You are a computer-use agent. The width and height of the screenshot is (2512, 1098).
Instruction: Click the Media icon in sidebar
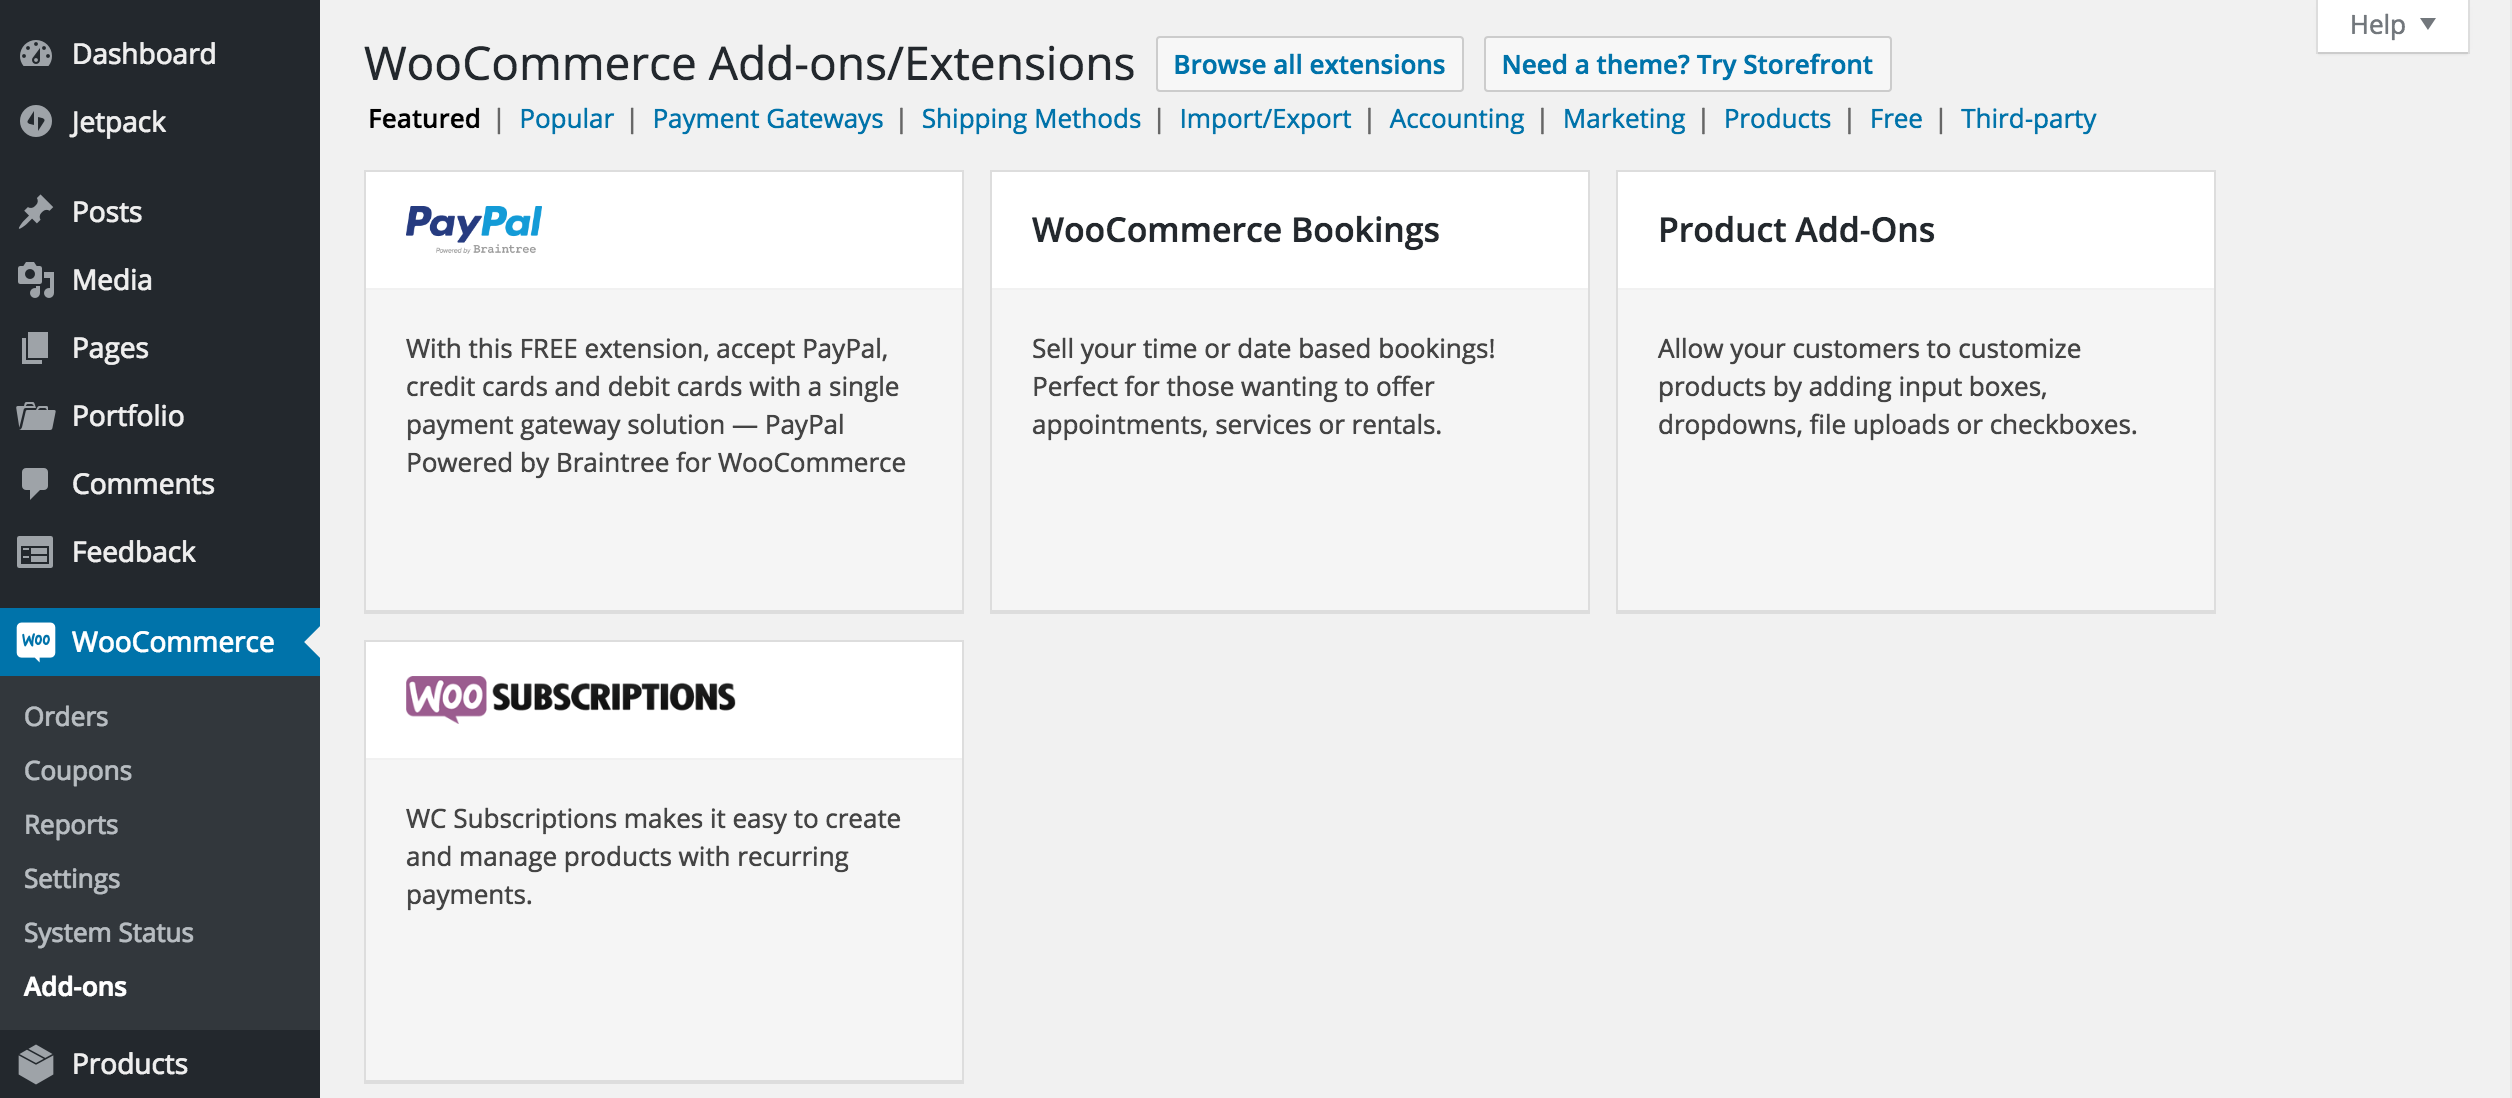[x=36, y=280]
